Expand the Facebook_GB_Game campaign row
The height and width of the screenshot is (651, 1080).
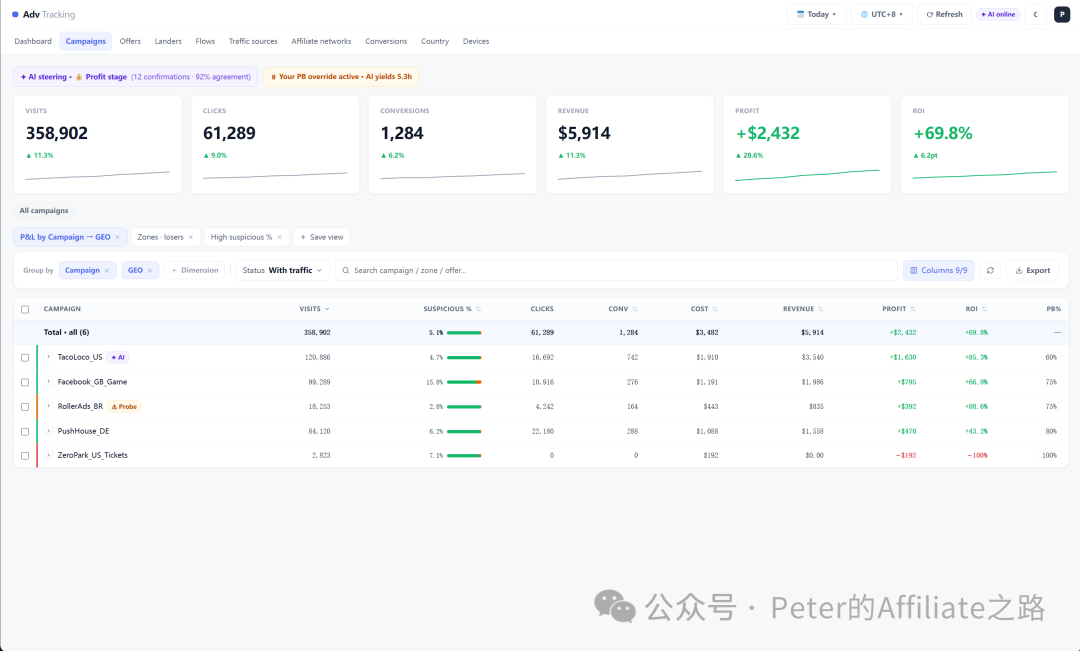pos(49,382)
